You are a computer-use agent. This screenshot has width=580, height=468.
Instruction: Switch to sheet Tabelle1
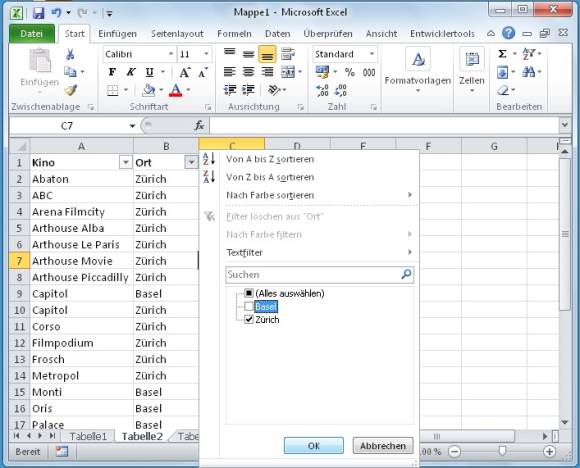point(88,436)
